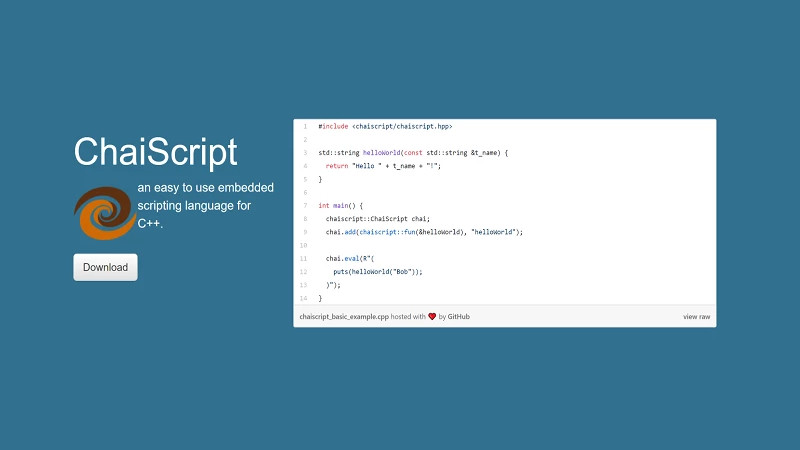Screen dimensions: 800x450
Task: Click the red heart icon in gist footer
Action: pyautogui.click(x=432, y=317)
